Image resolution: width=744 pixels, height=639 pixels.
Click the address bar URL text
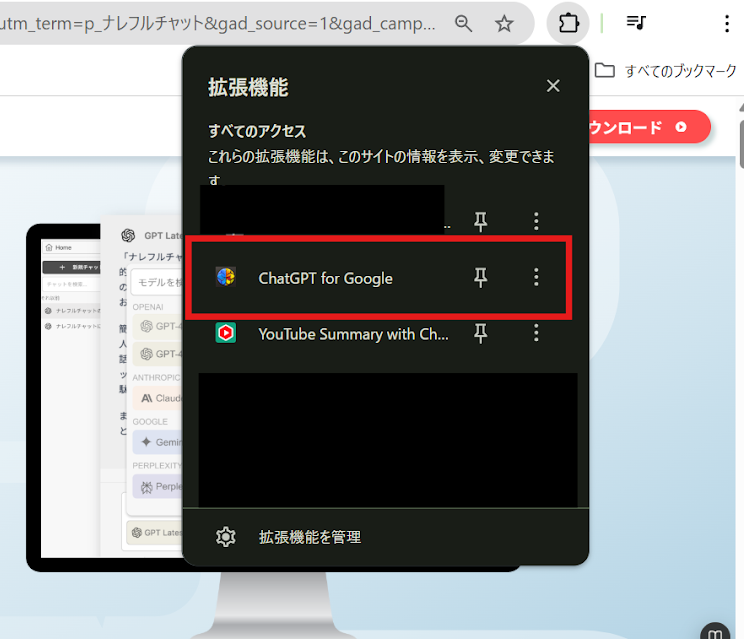(217, 23)
